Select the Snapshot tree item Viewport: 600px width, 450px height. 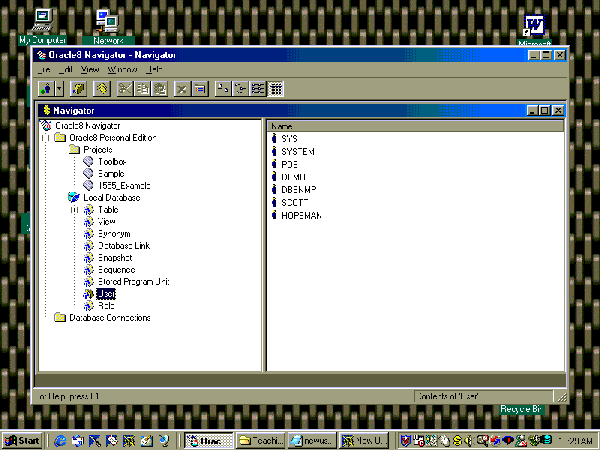pos(115,258)
